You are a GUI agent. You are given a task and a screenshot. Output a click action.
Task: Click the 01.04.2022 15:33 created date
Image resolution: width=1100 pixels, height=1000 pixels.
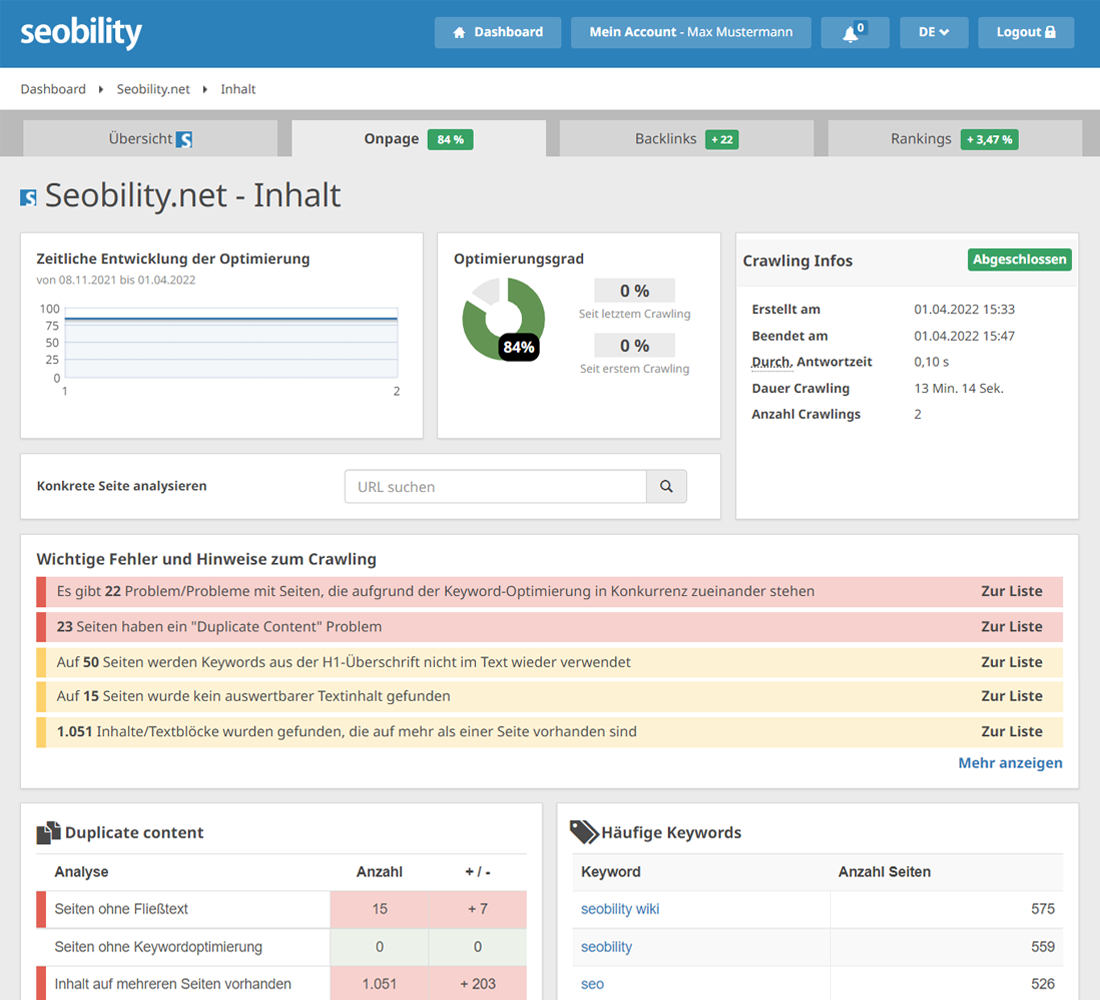[964, 309]
